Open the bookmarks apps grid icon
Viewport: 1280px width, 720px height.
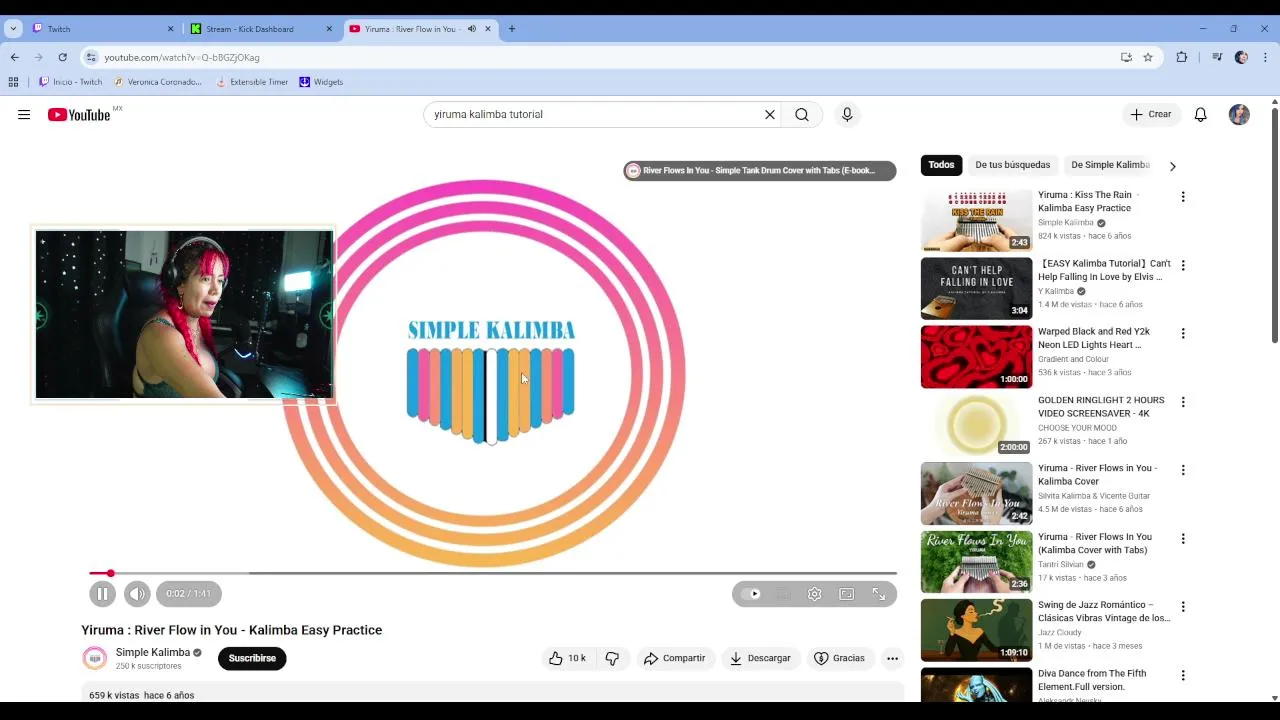(x=13, y=82)
